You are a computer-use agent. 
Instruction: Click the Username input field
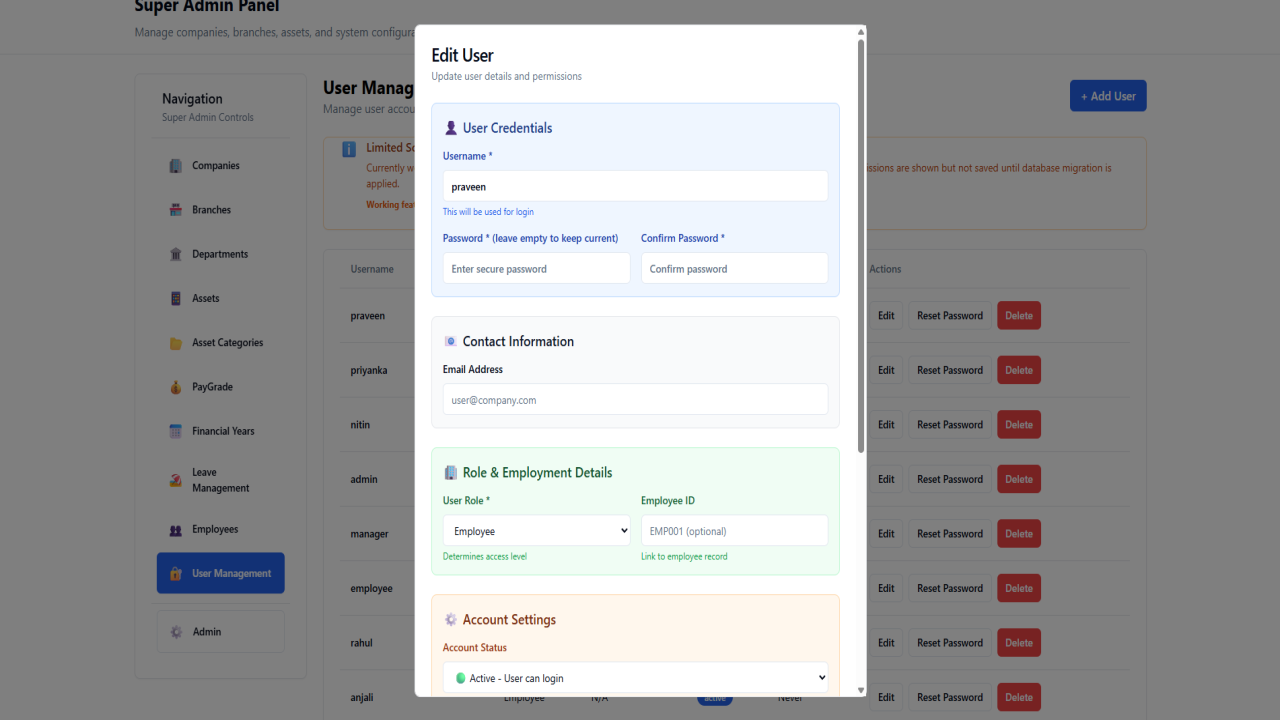pyautogui.click(x=636, y=186)
